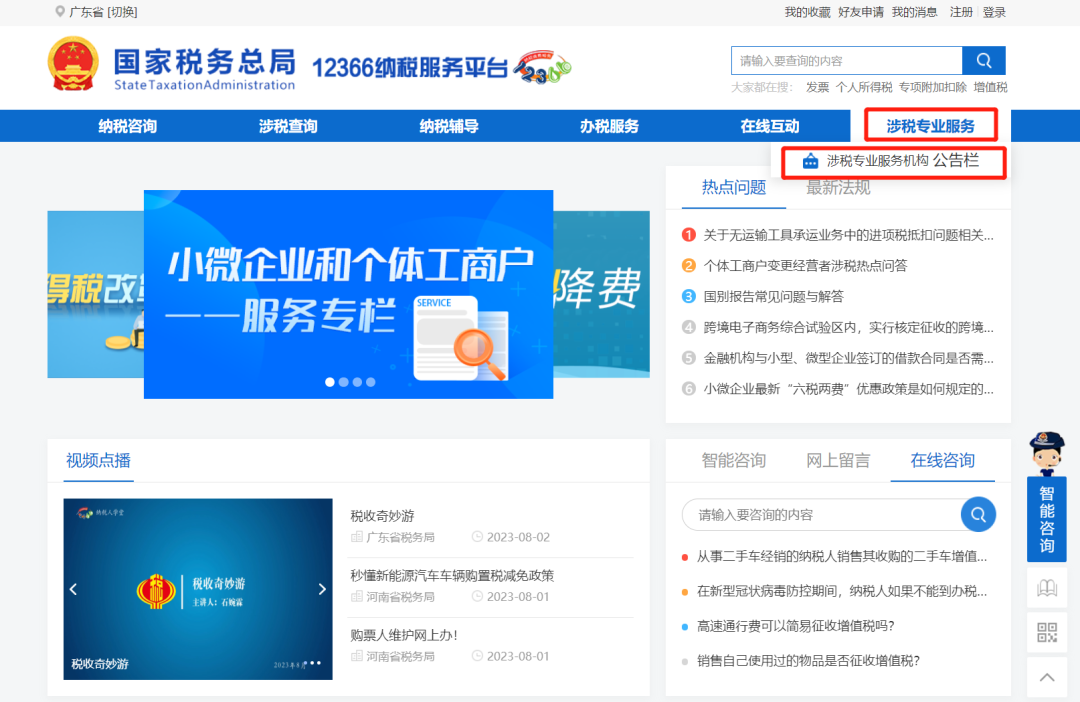The width and height of the screenshot is (1080, 702).
Task: Open the 涉税查询 nav menu
Action: pos(288,126)
